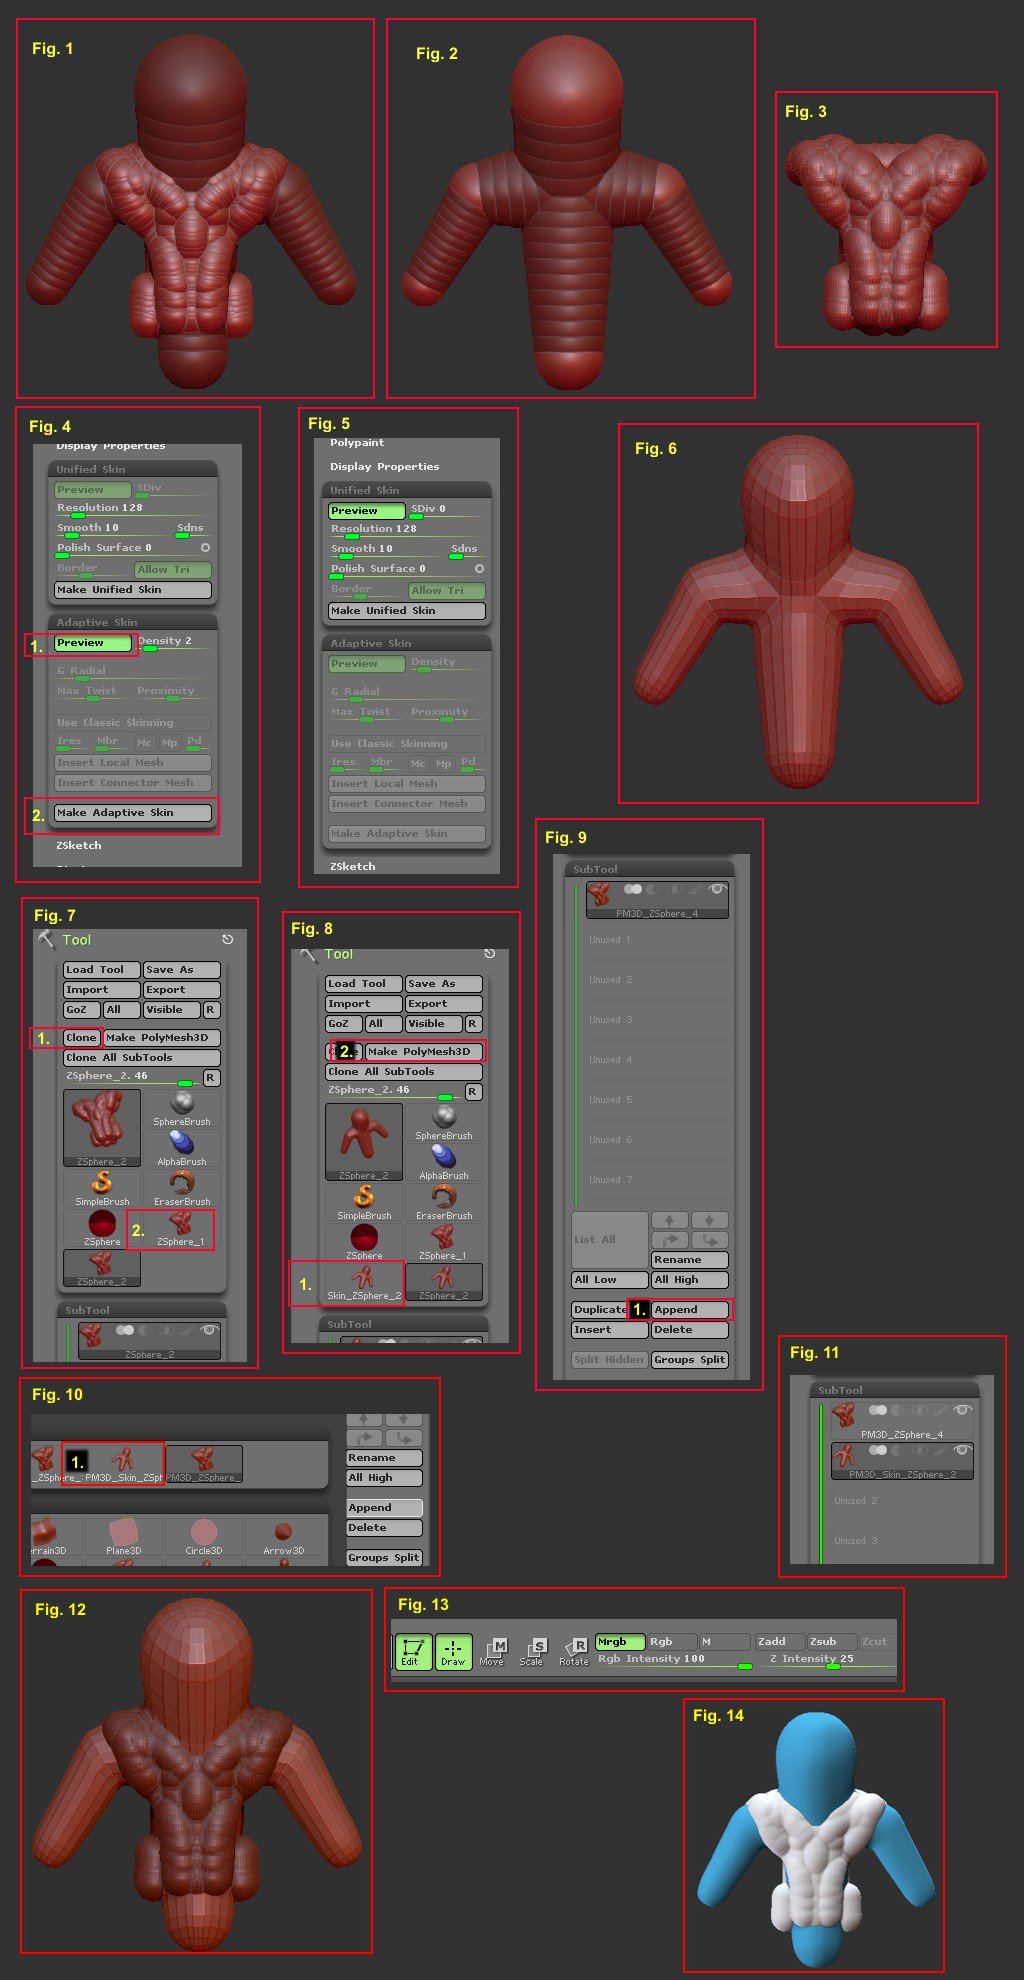Select Skin_ZSphere_2 tool in Fig. 8
Screen dimensions: 1024x1980
364,1282
